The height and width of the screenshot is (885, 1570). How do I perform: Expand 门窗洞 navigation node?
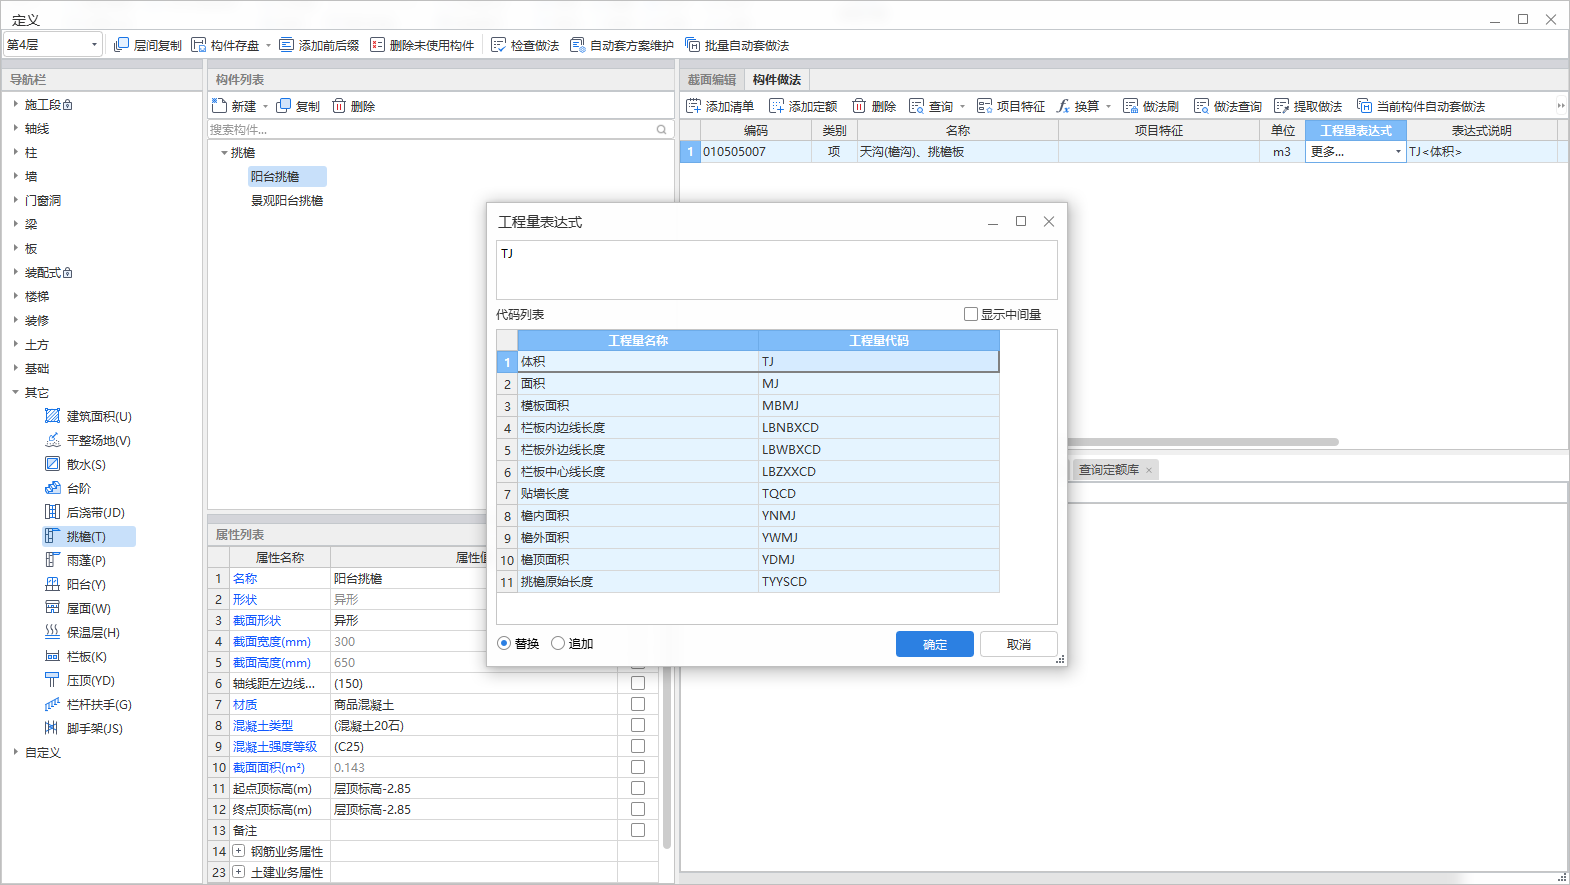tap(15, 200)
